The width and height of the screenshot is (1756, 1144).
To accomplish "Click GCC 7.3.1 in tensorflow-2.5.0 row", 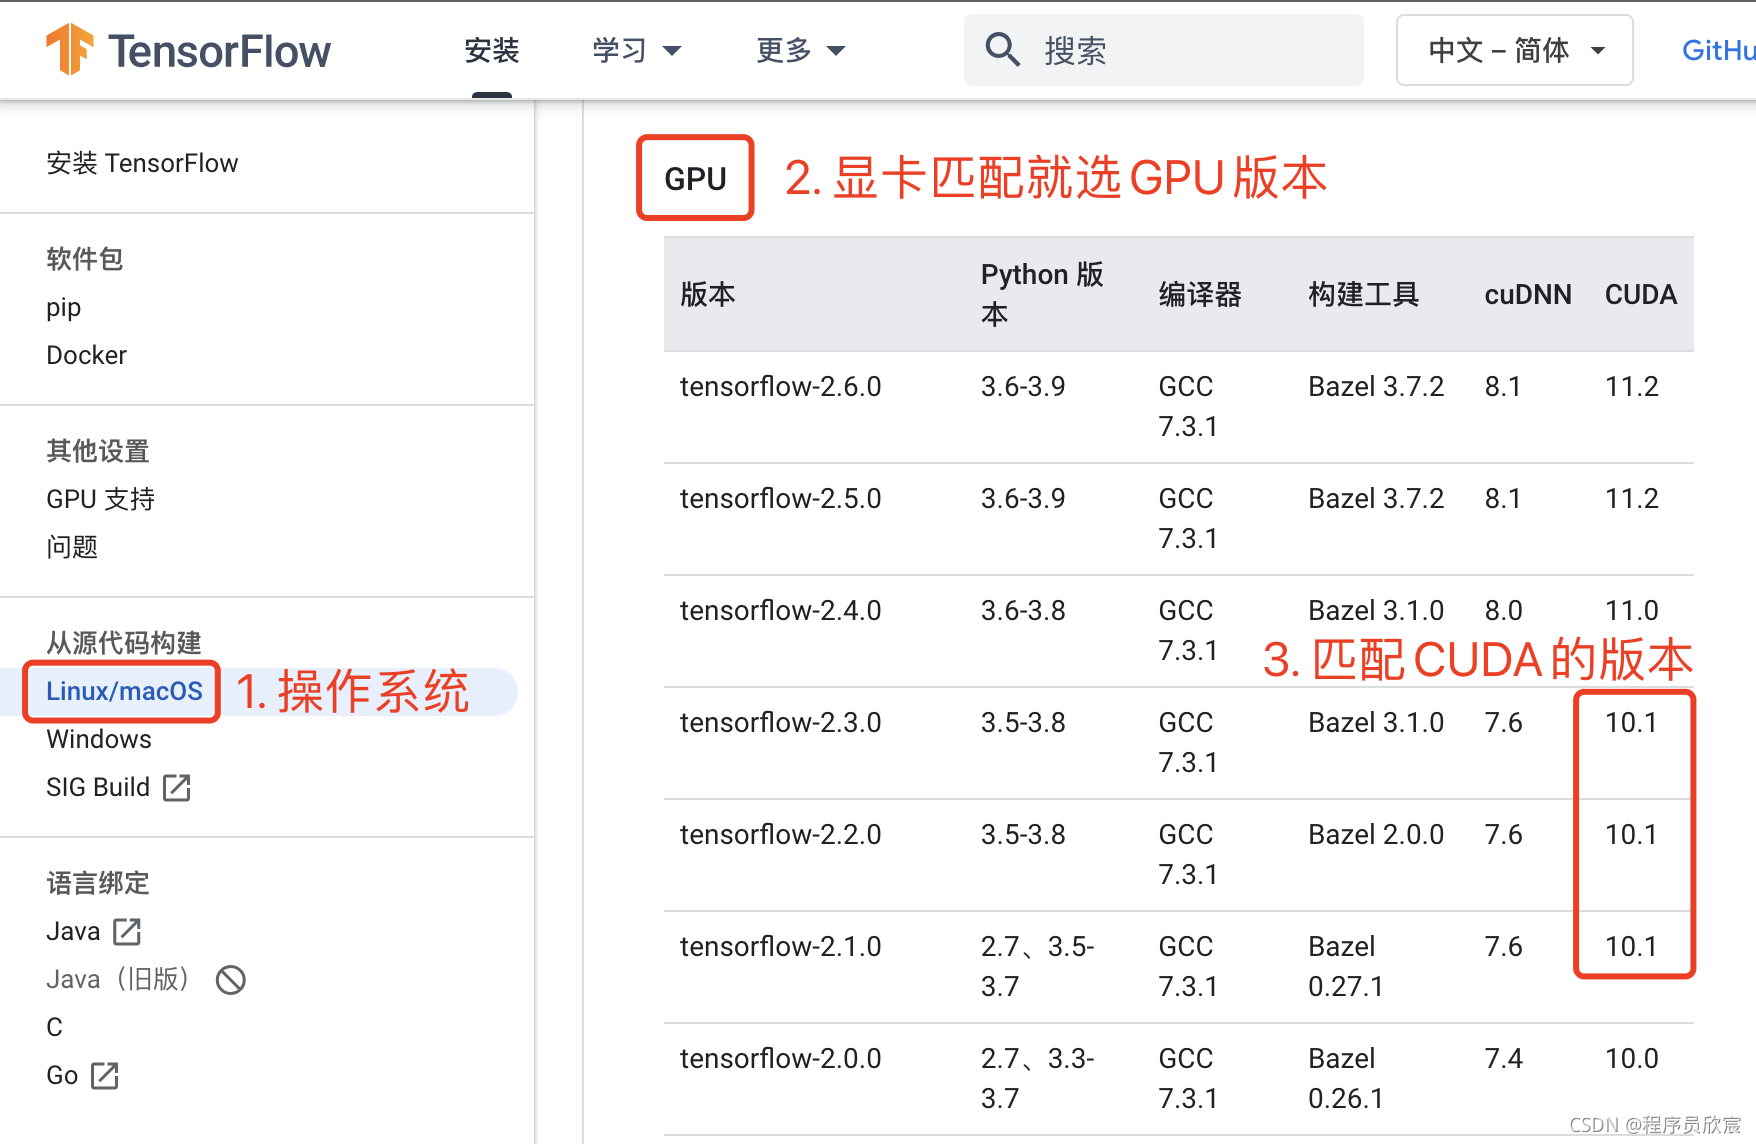I will pyautogui.click(x=1188, y=518).
